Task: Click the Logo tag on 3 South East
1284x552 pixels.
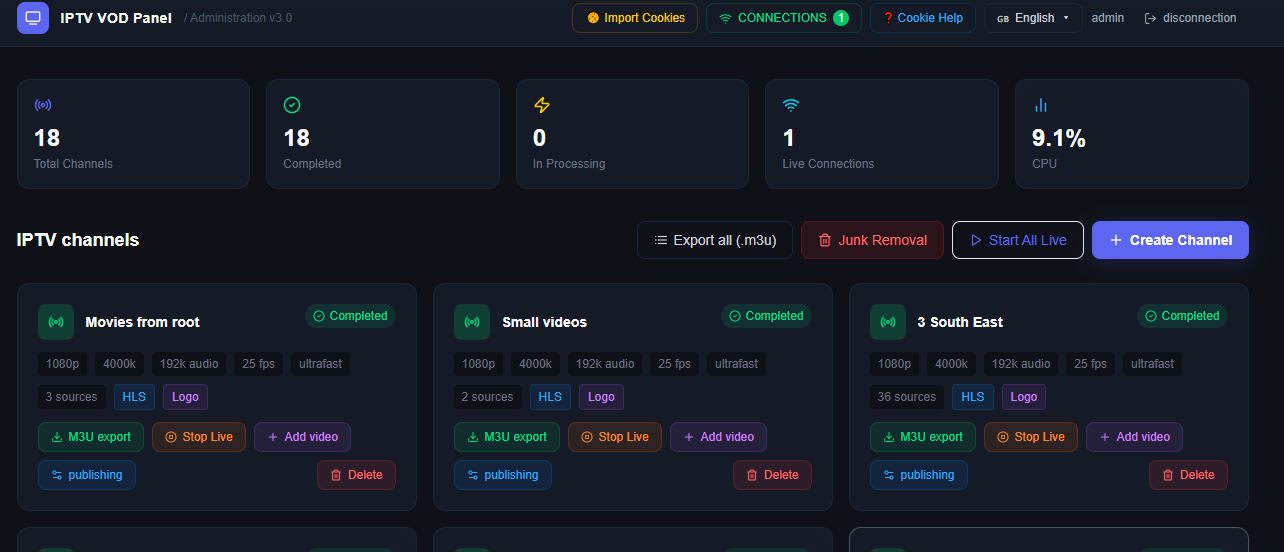Action: [x=1024, y=397]
